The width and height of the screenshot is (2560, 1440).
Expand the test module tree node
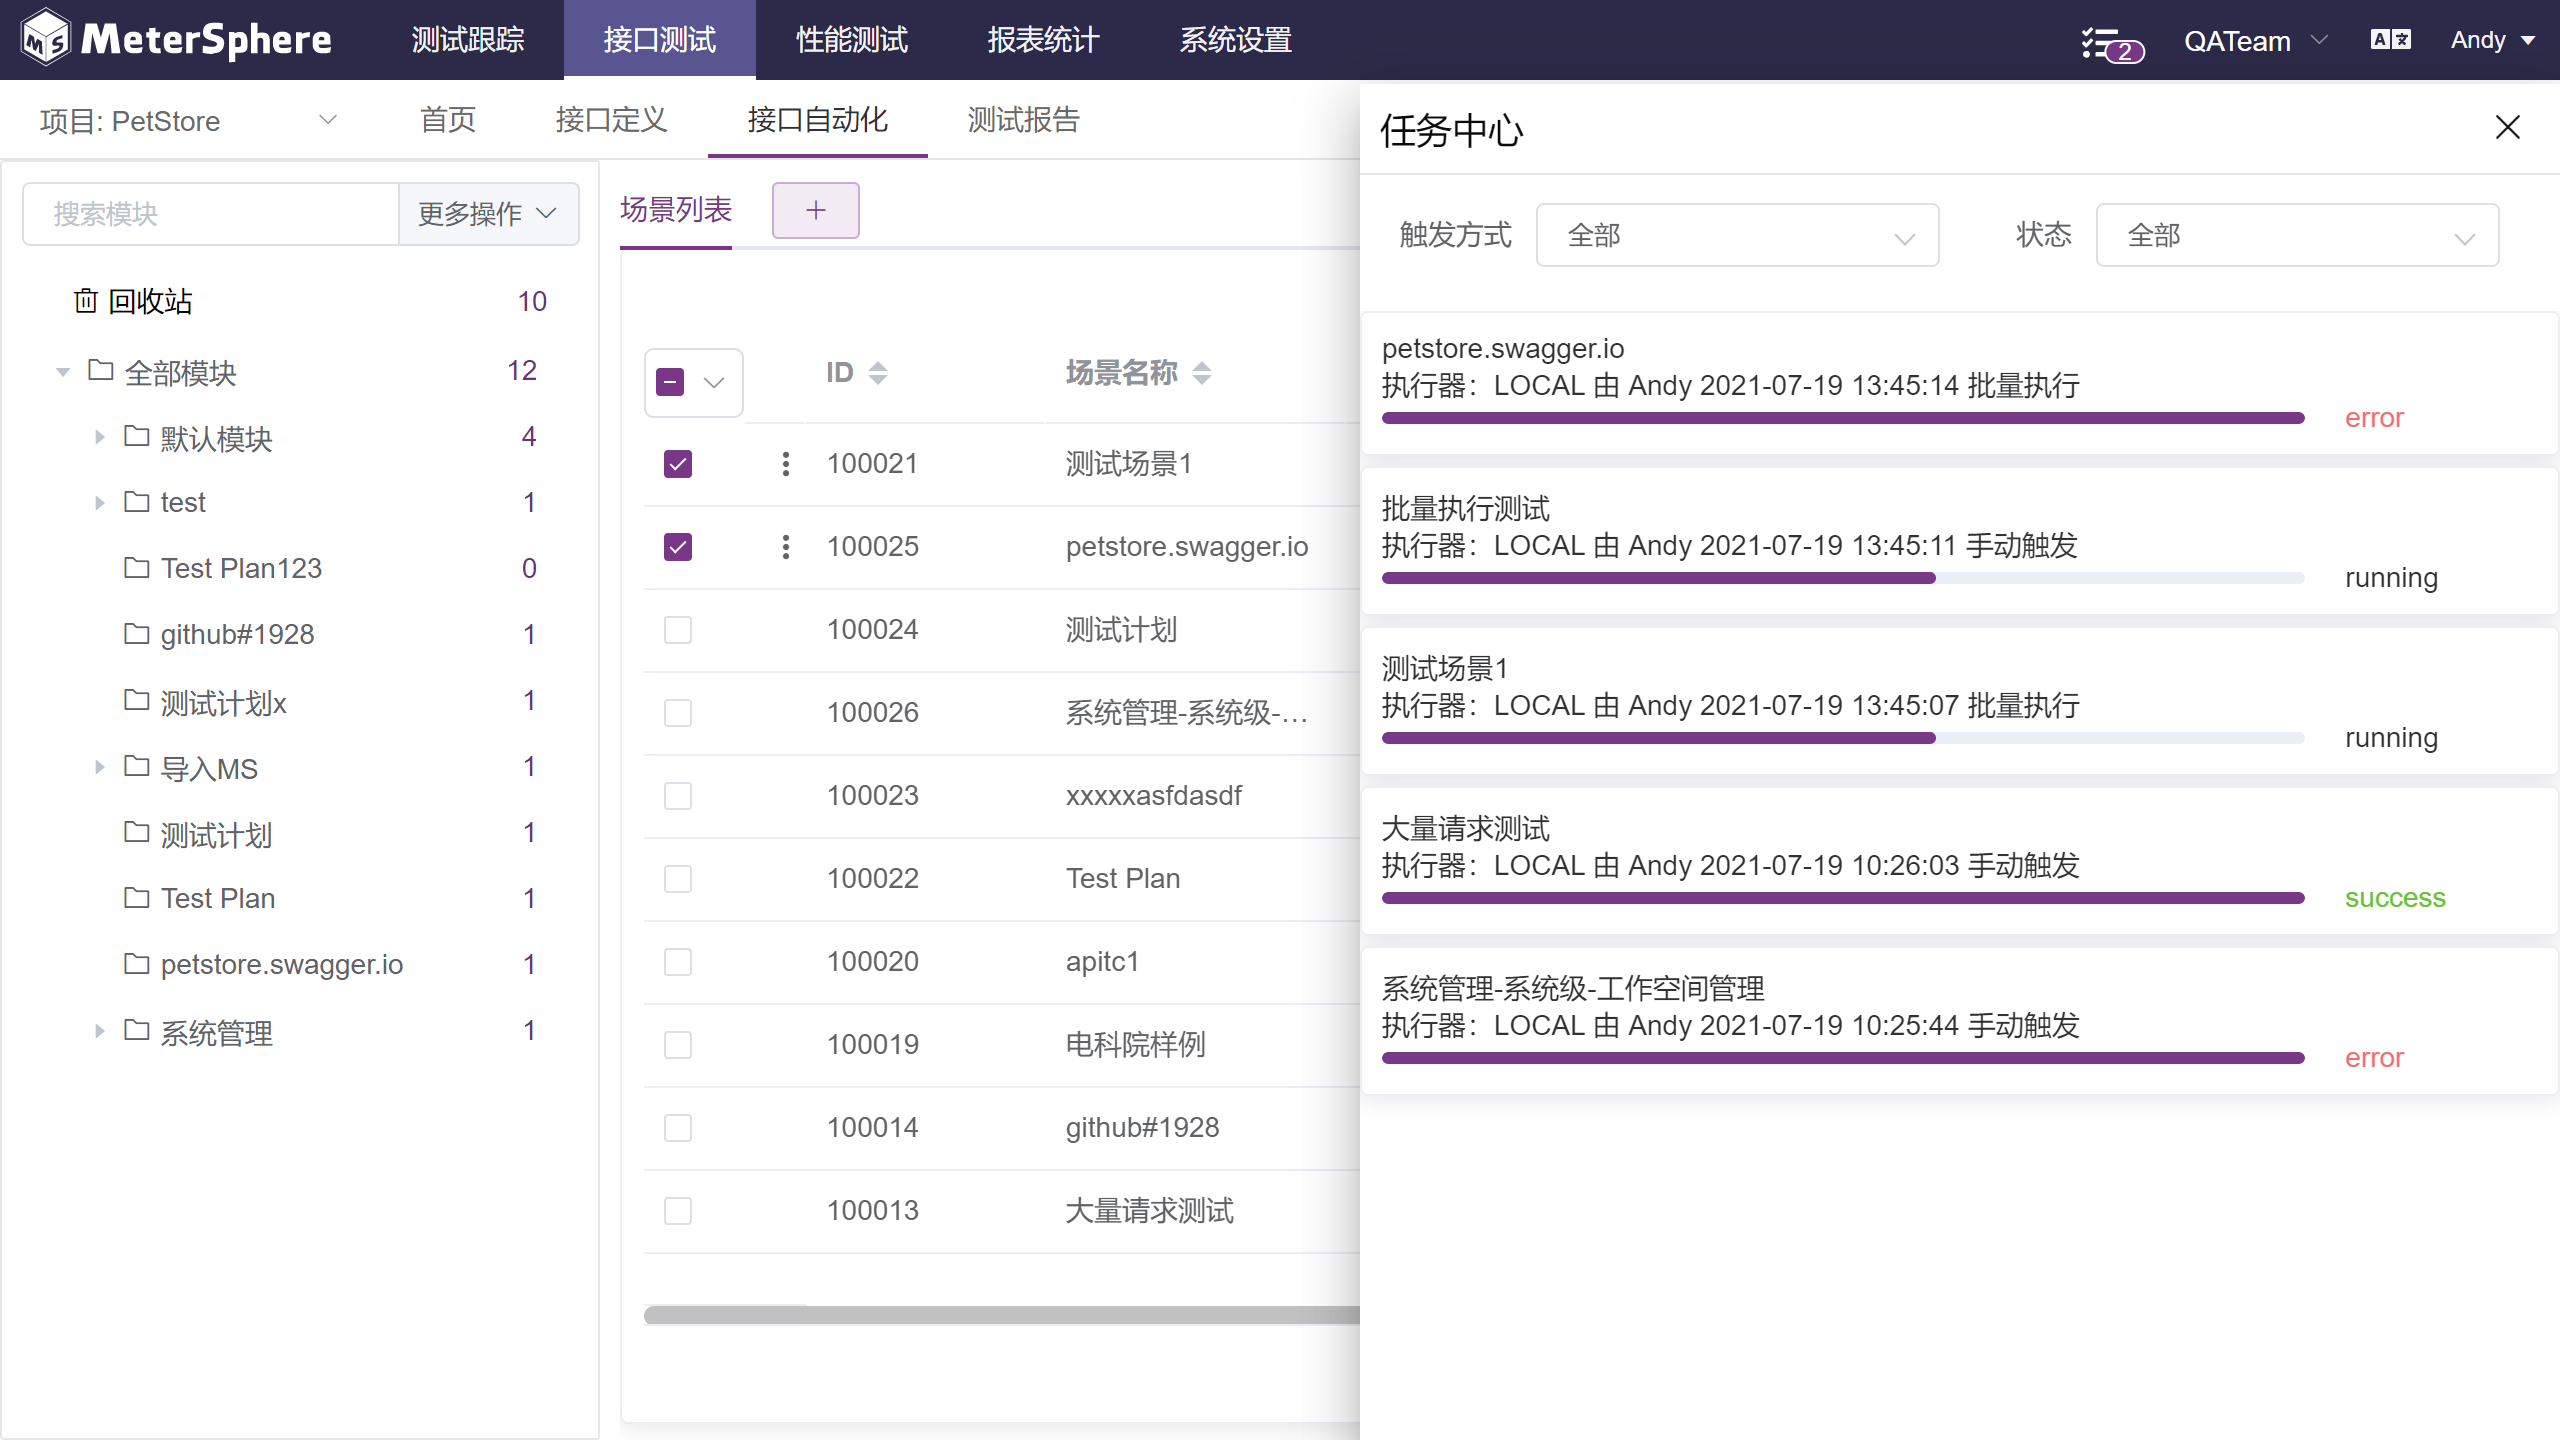99,502
